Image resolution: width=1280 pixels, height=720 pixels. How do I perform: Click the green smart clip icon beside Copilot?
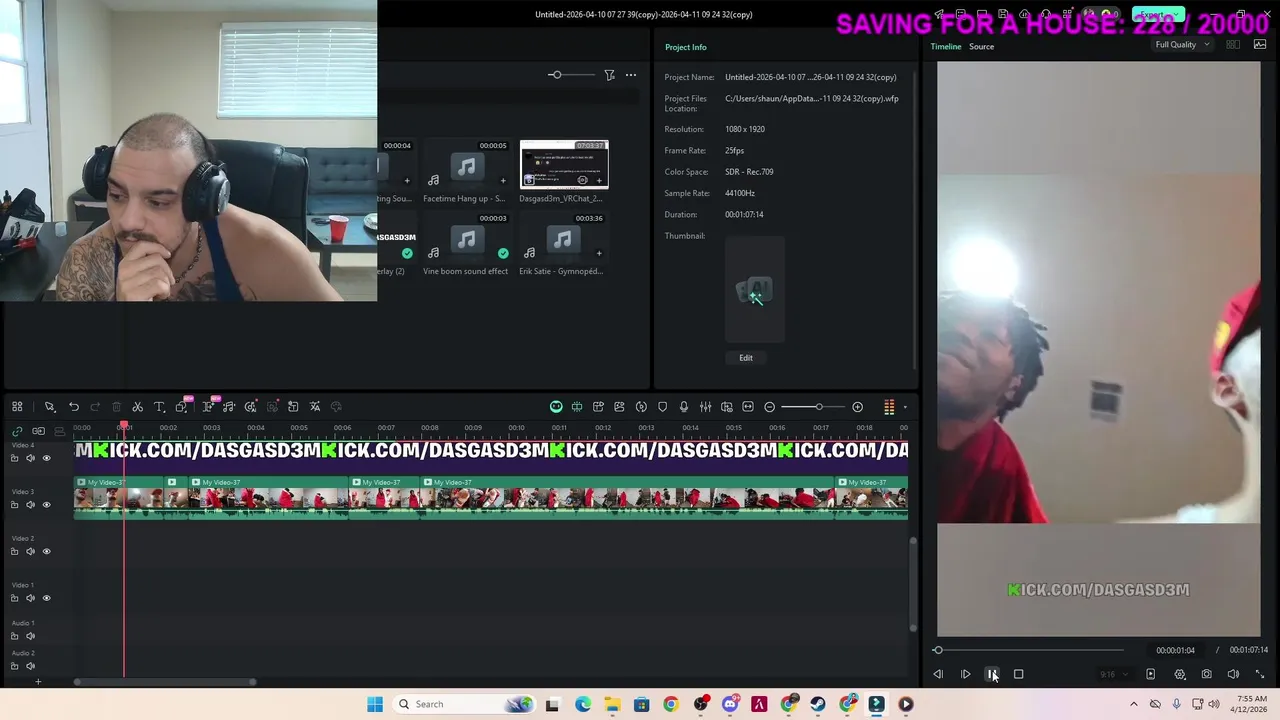coord(577,407)
